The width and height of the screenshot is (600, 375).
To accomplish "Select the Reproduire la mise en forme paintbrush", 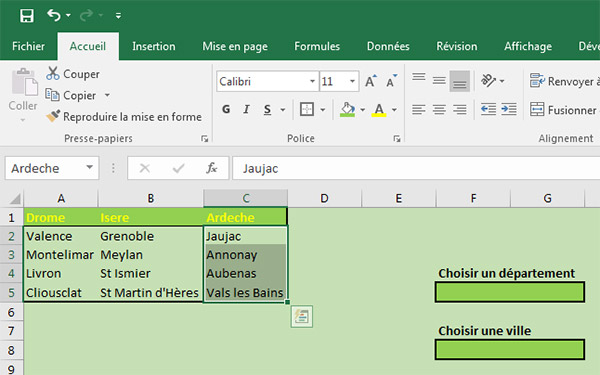I will (x=53, y=116).
